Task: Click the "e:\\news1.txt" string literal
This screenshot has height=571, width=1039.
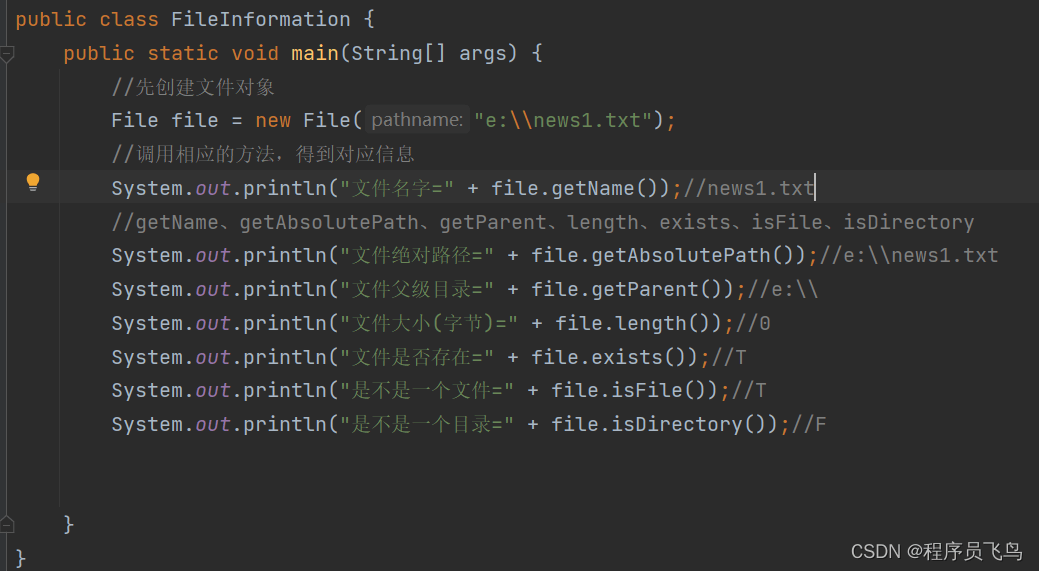Action: (563, 121)
